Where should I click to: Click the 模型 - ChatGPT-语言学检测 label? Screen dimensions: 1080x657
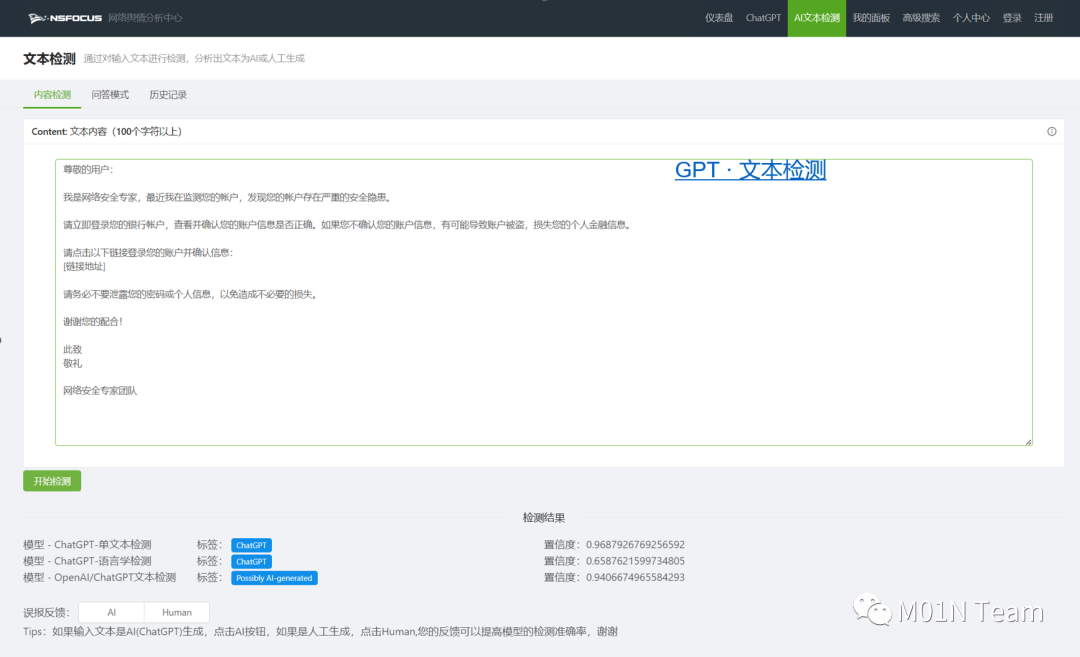(x=87, y=561)
